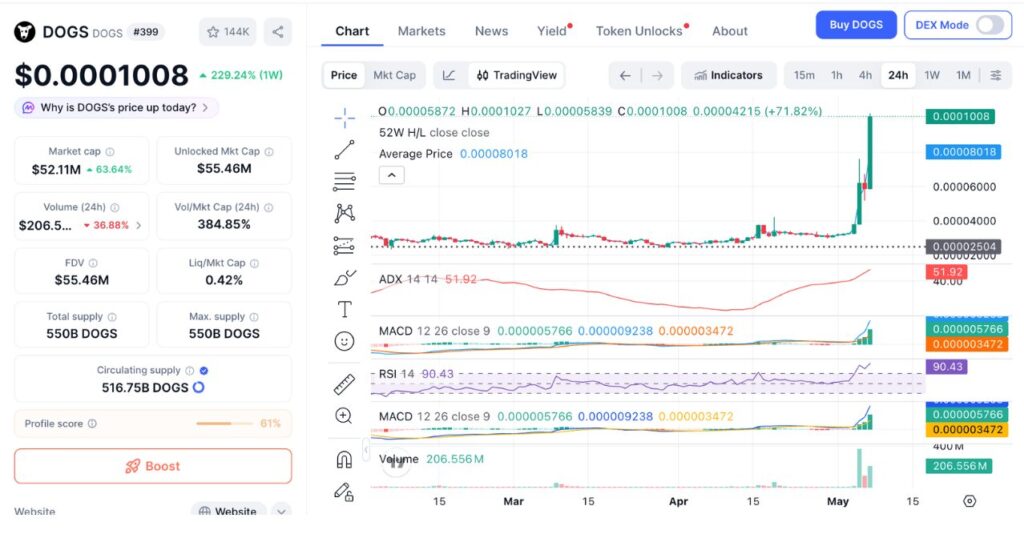The image size is (1024, 538).
Task: Open chart settings sliders icon
Action: click(x=995, y=75)
